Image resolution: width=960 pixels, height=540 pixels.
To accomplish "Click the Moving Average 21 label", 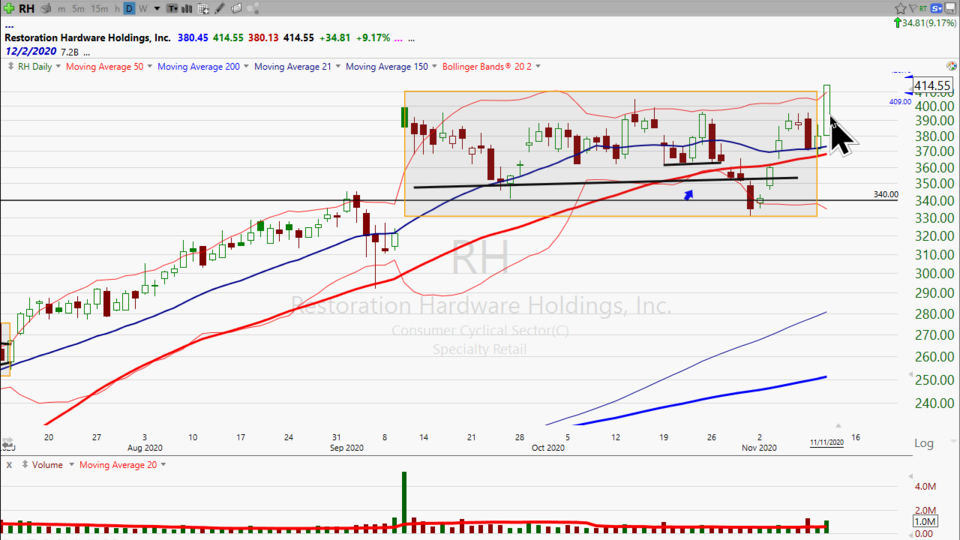I will 293,67.
